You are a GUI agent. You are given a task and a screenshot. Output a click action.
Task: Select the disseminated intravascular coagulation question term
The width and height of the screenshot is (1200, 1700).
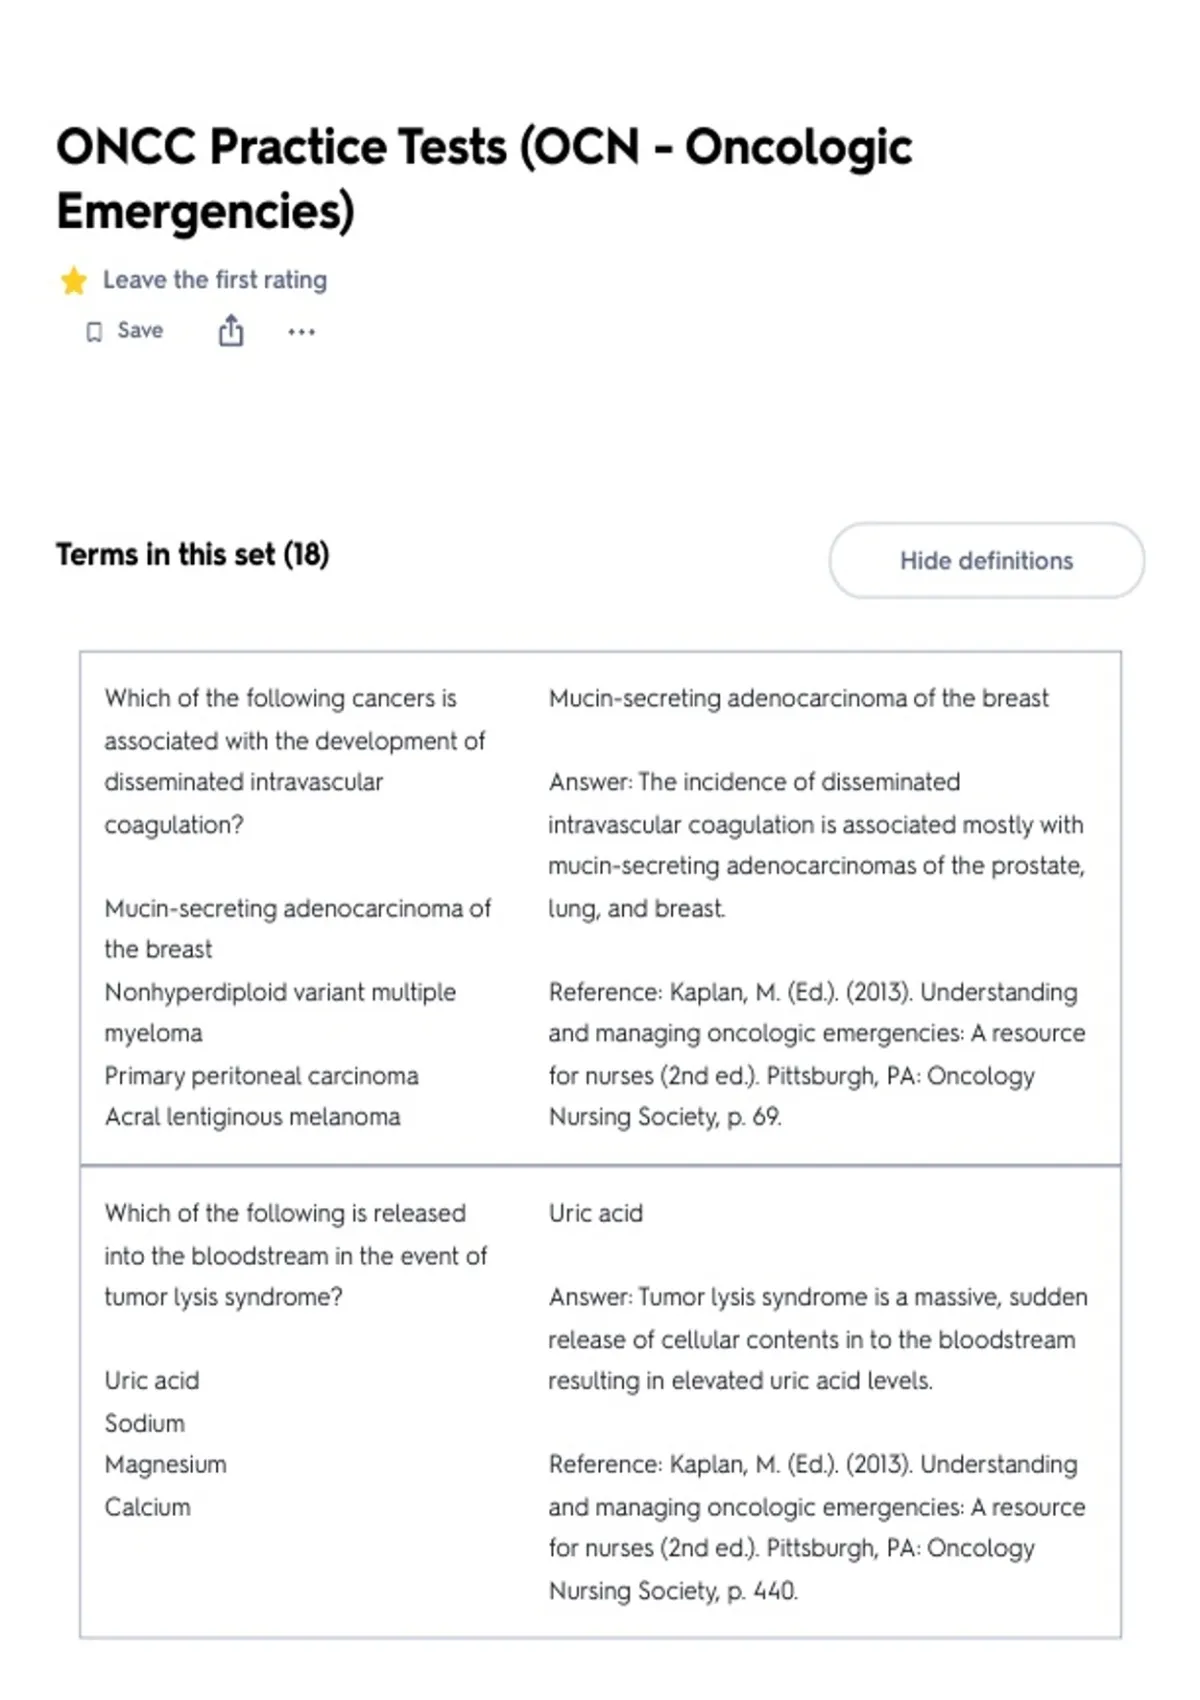pos(294,761)
